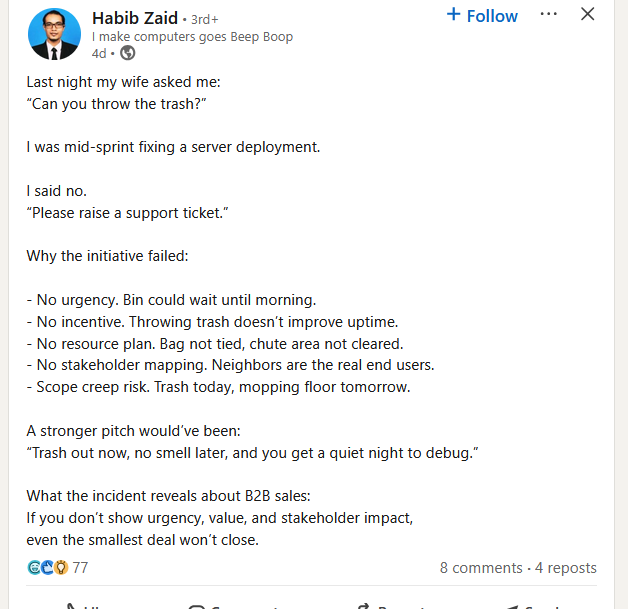Like the post using thumbs-up icon

point(70,606)
